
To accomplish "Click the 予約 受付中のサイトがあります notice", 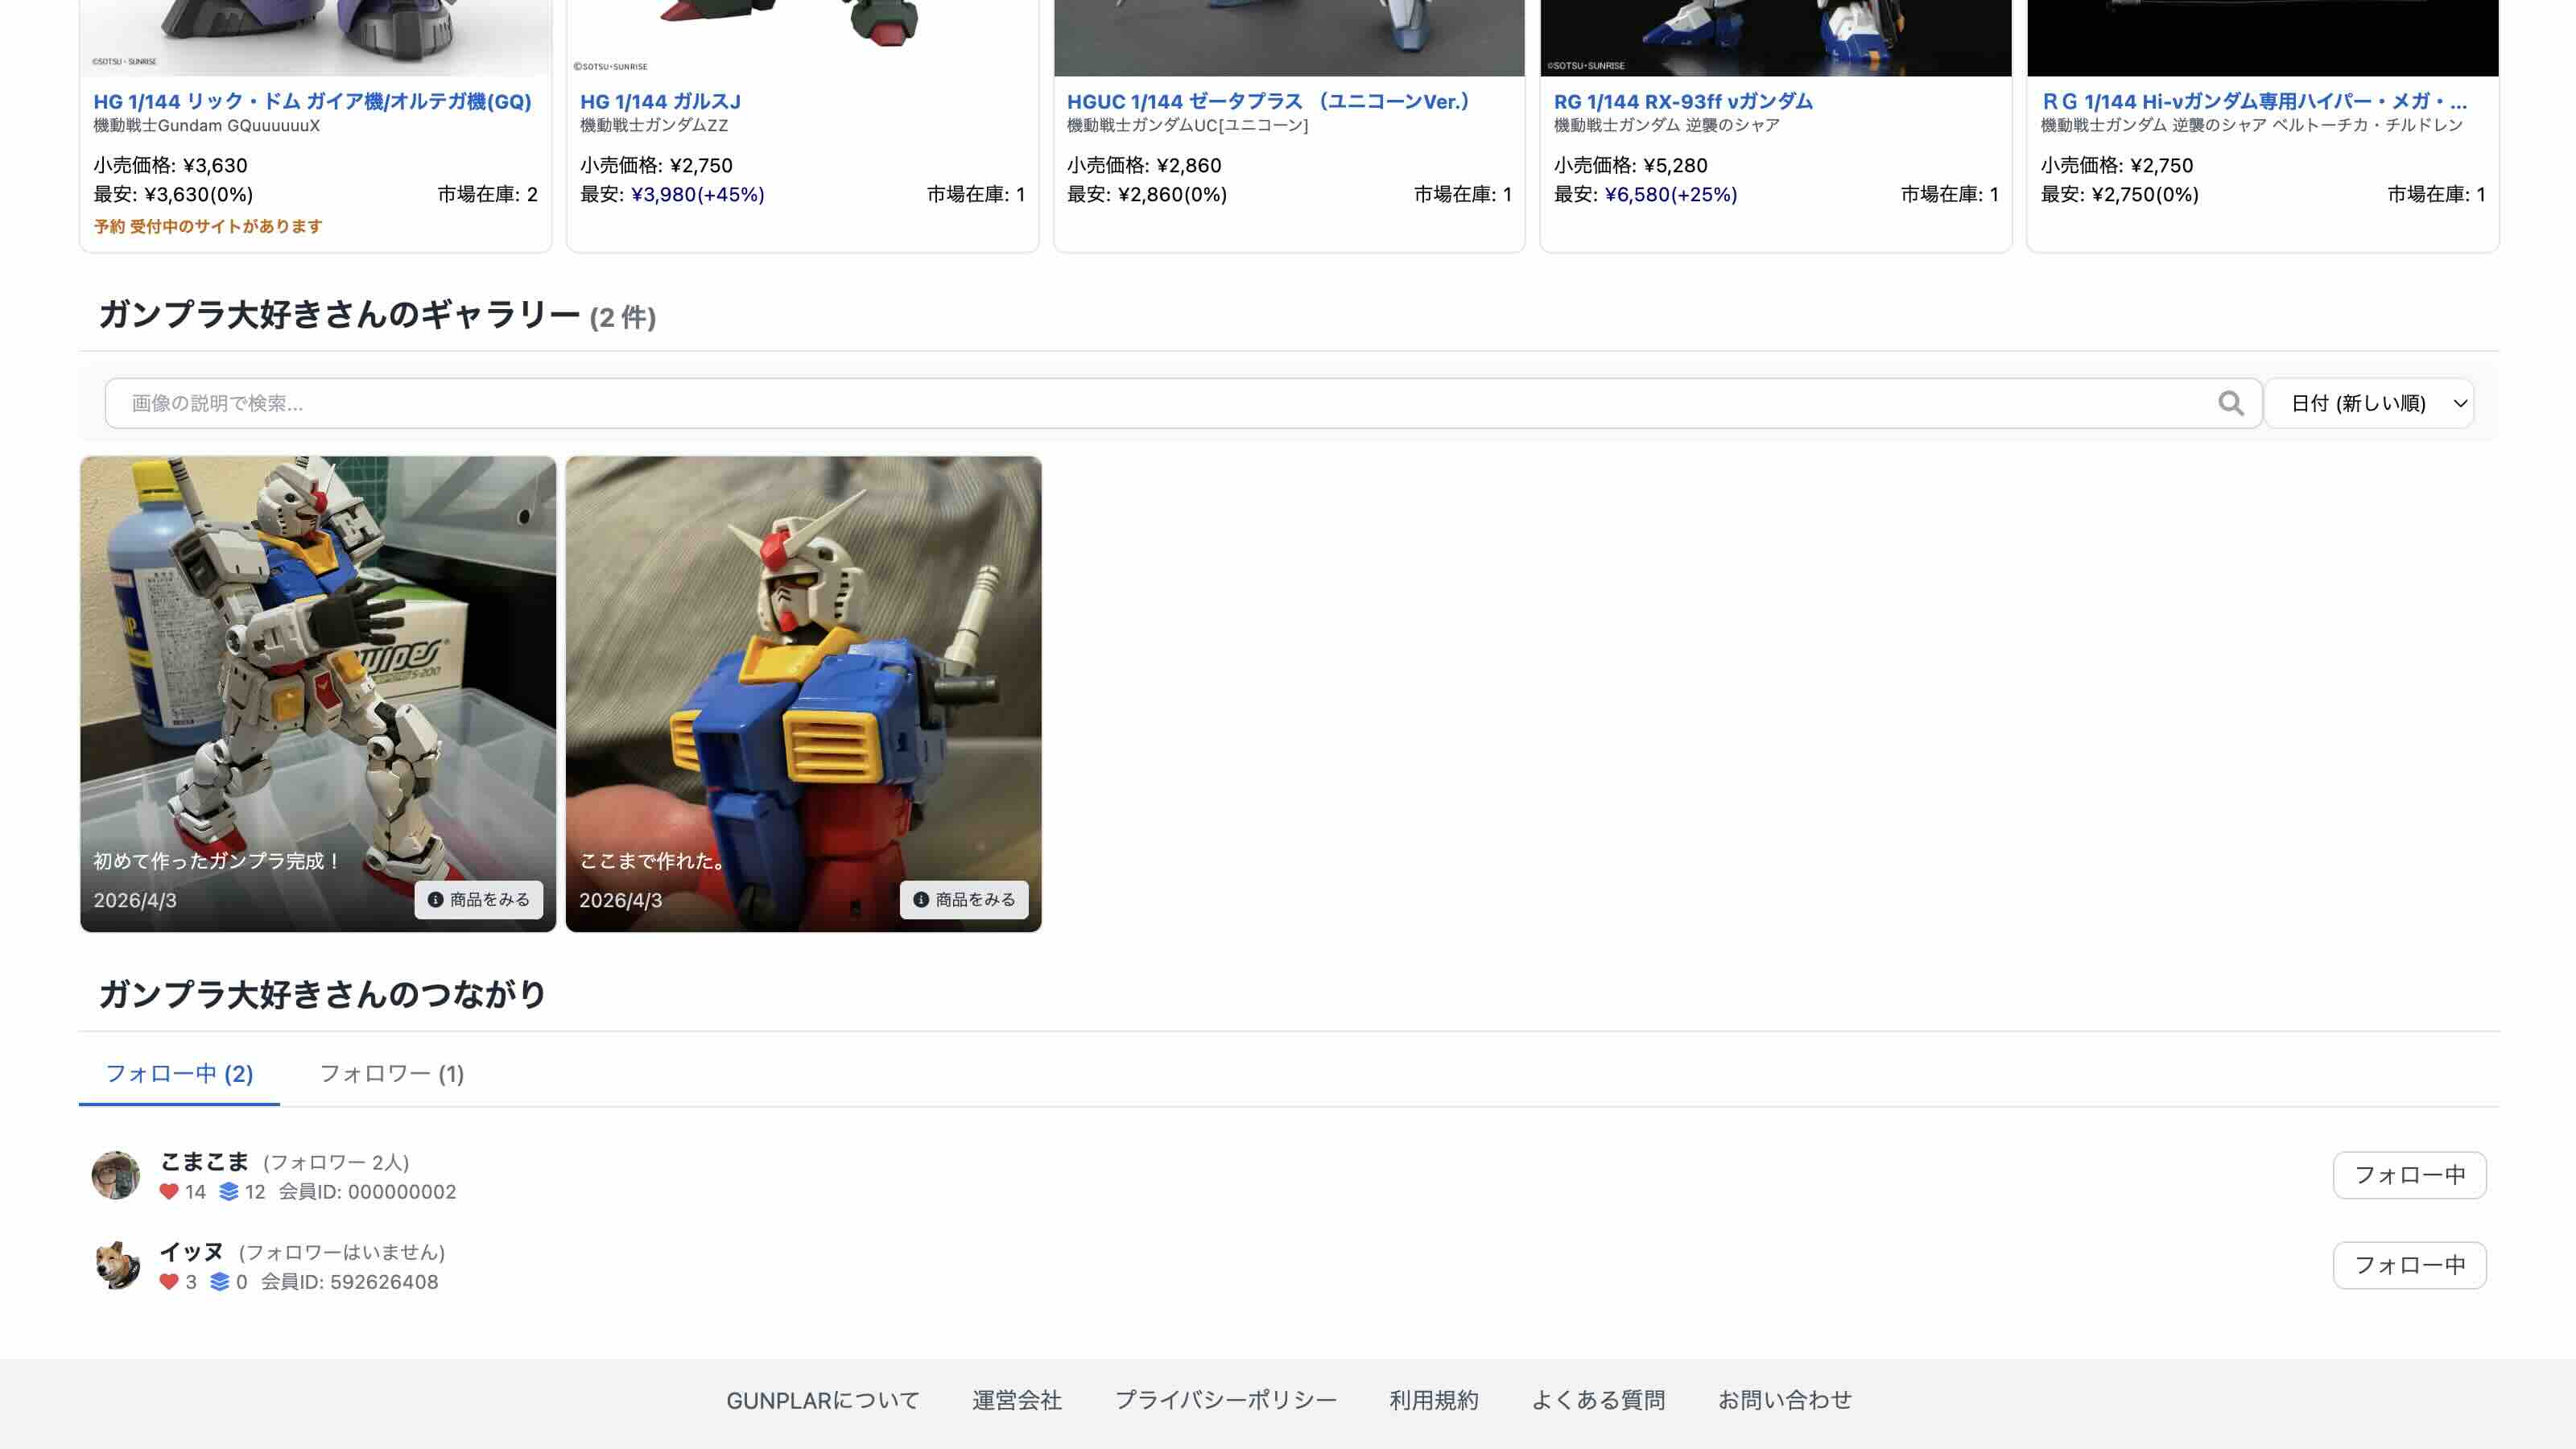I will coord(208,226).
